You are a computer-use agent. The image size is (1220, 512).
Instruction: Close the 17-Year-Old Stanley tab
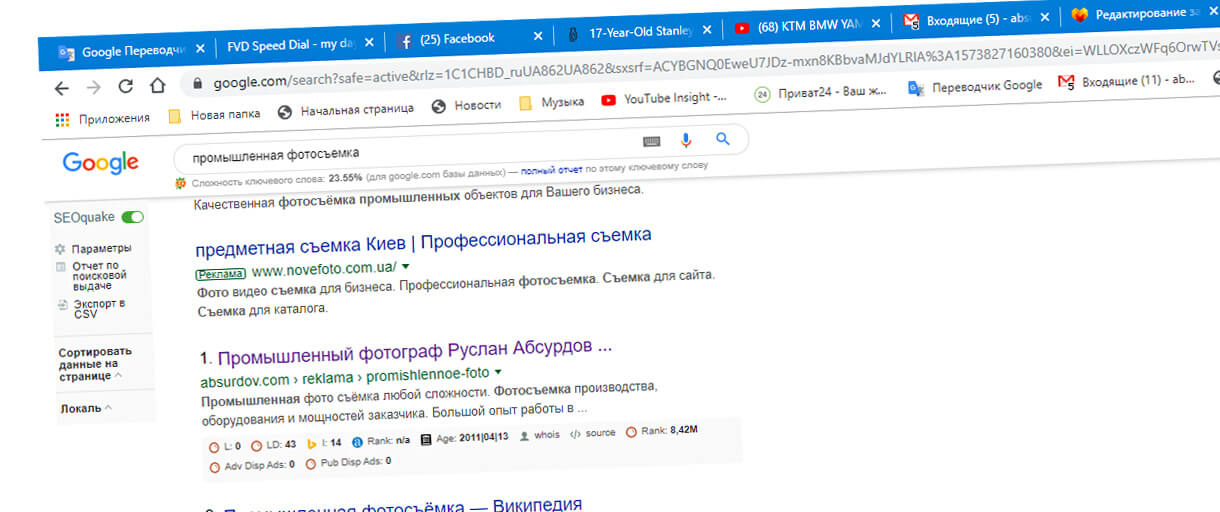click(x=708, y=30)
